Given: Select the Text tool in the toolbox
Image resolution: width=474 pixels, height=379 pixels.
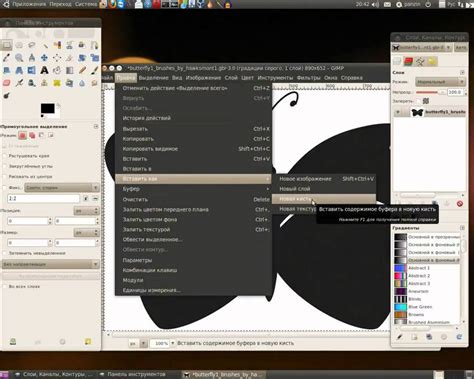Looking at the screenshot, I should (x=44, y=70).
